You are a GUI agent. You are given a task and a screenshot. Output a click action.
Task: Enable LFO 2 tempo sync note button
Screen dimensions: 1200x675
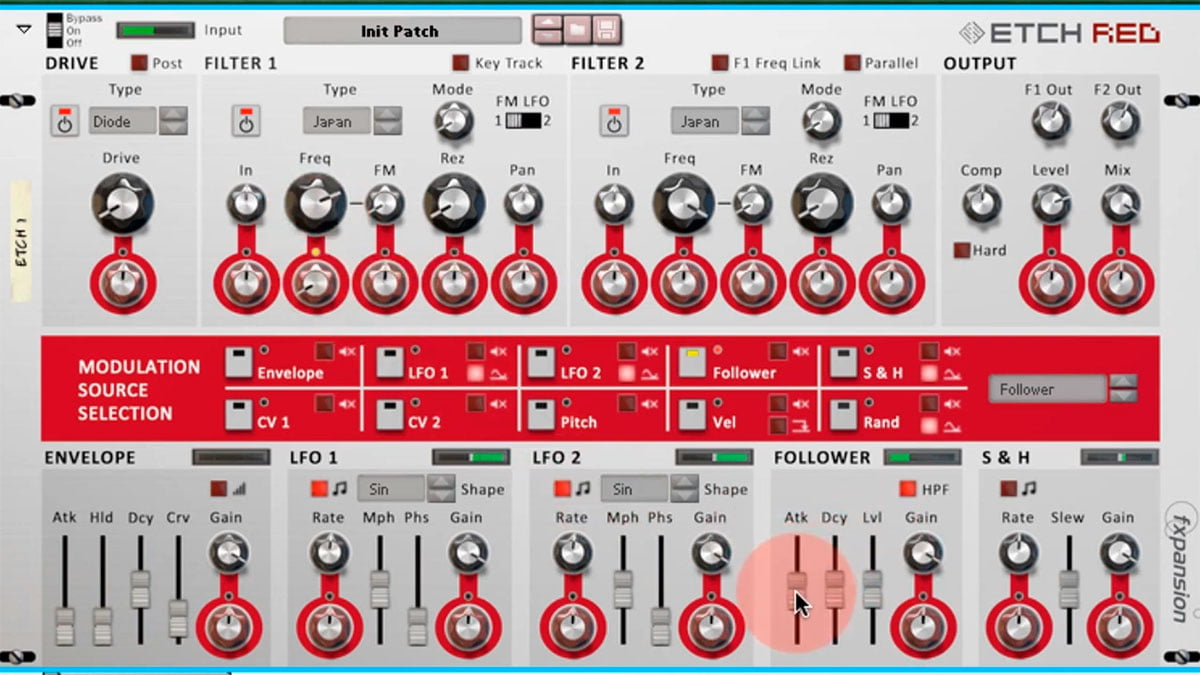[564, 489]
